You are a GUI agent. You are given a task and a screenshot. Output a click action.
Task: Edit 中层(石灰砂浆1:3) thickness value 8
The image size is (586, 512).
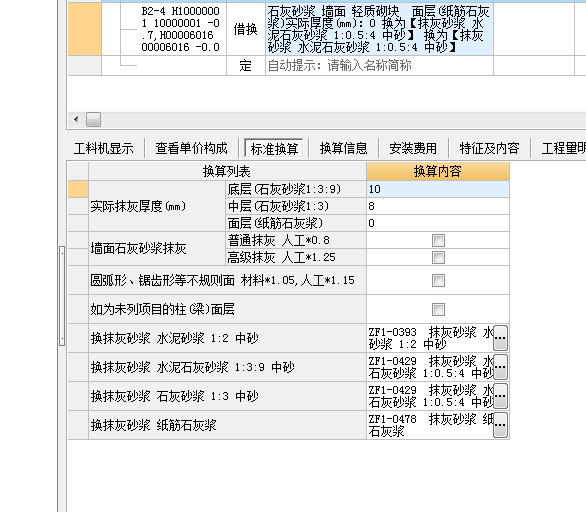[438, 206]
